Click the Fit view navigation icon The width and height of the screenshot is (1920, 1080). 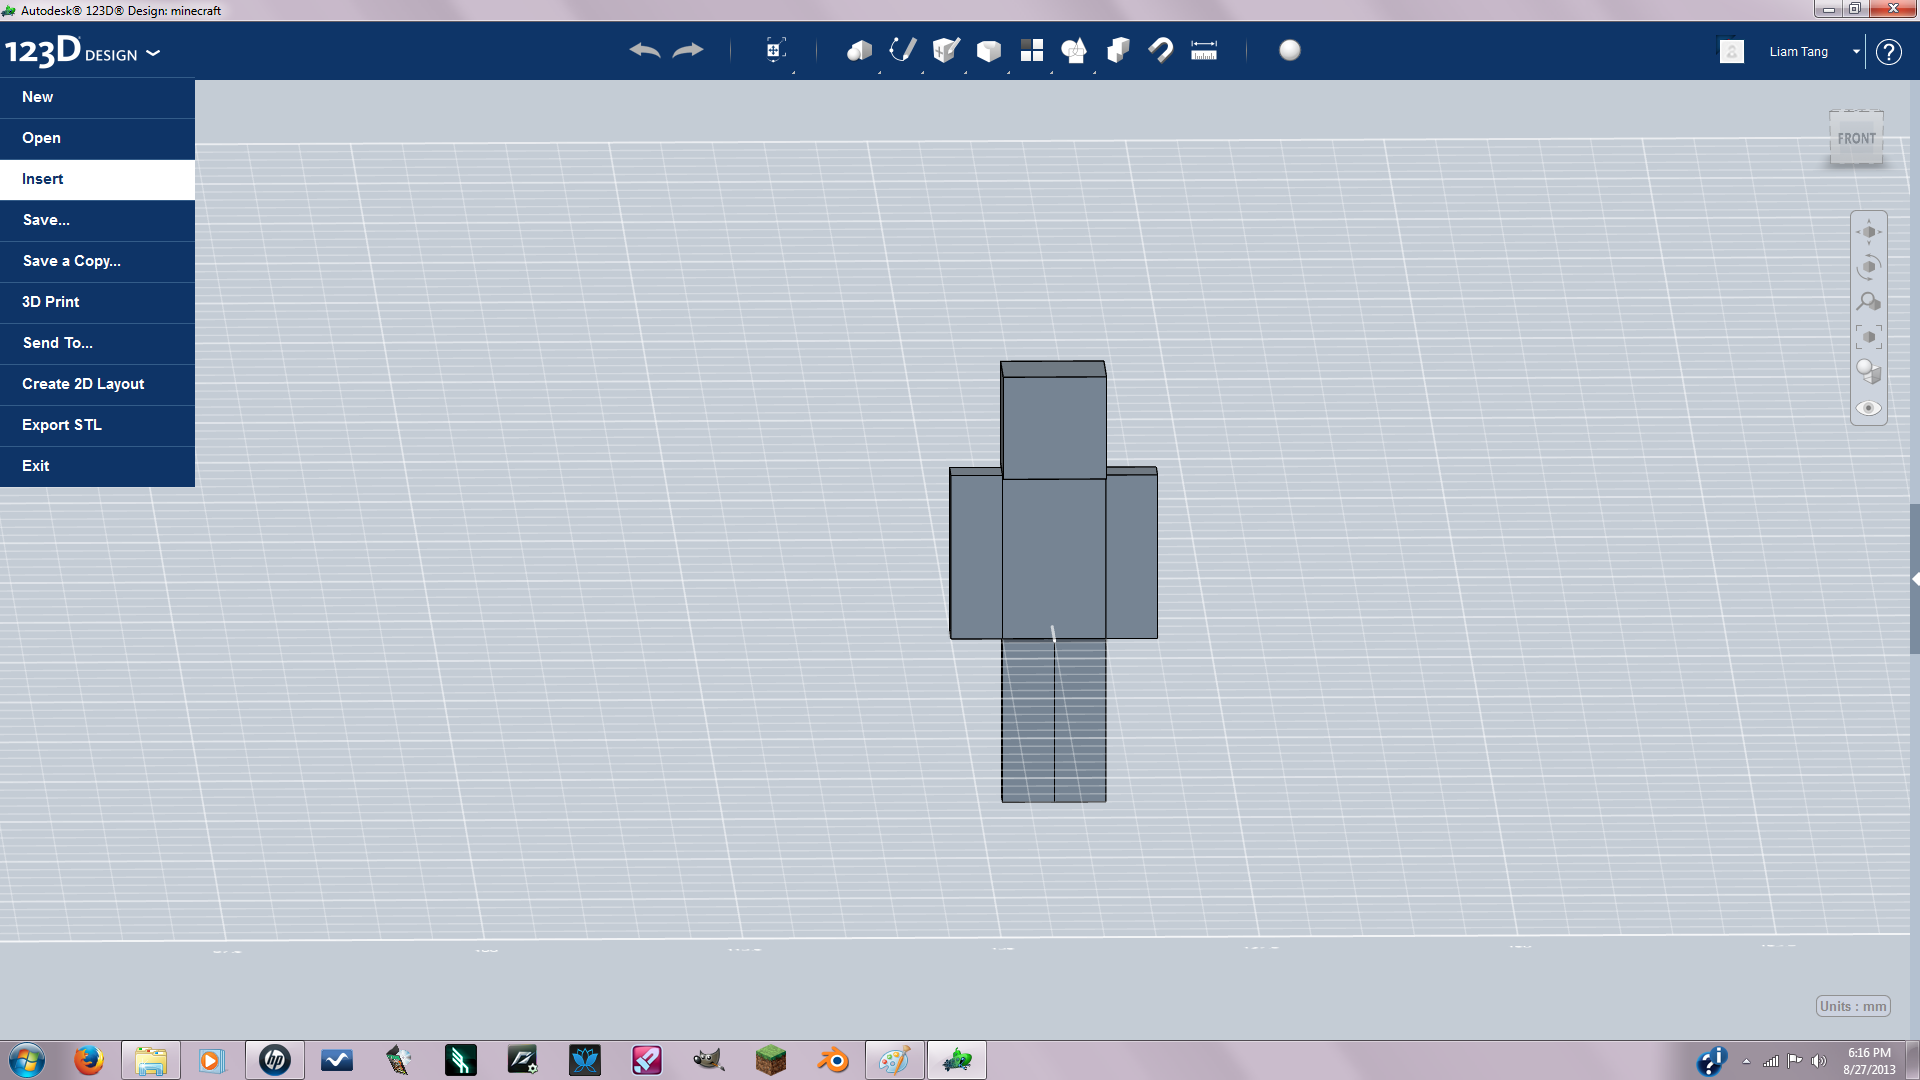pos(1869,337)
